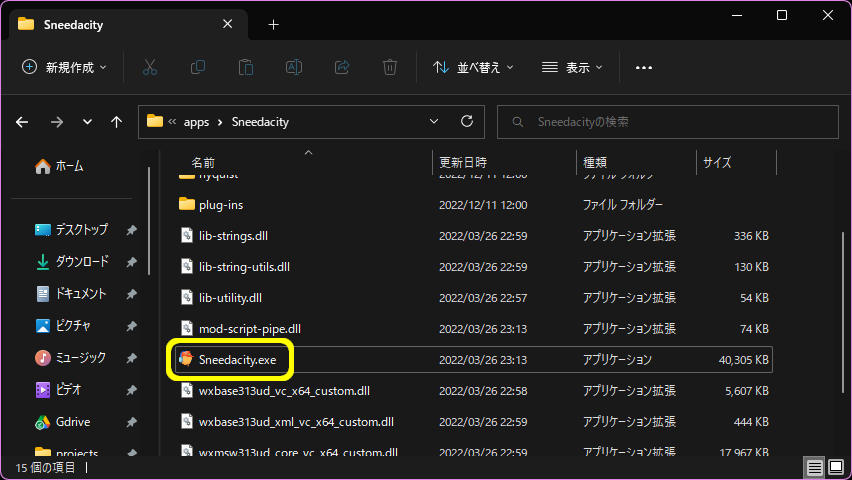Click 2022/12/11 12:00 date of plug-ins
The width and height of the screenshot is (852, 480).
click(x=483, y=205)
